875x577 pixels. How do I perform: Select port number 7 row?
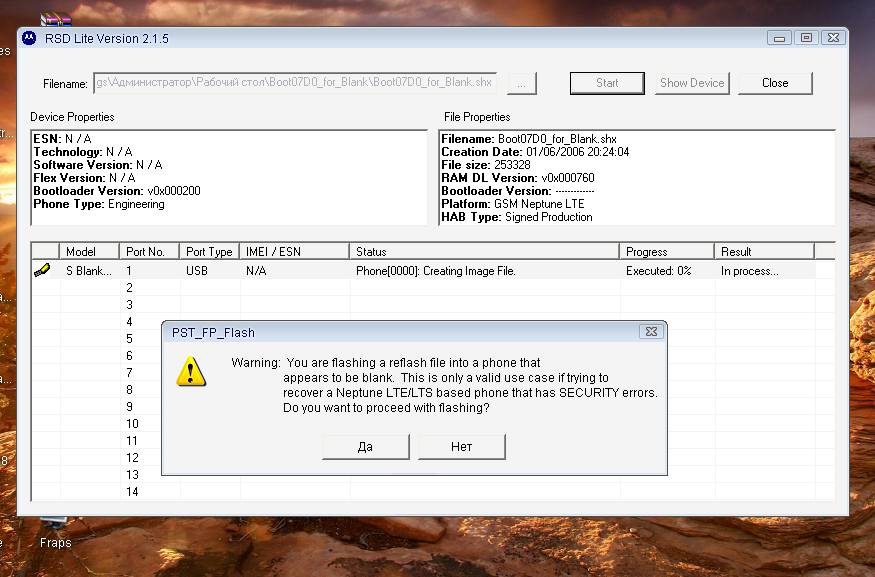[129, 373]
